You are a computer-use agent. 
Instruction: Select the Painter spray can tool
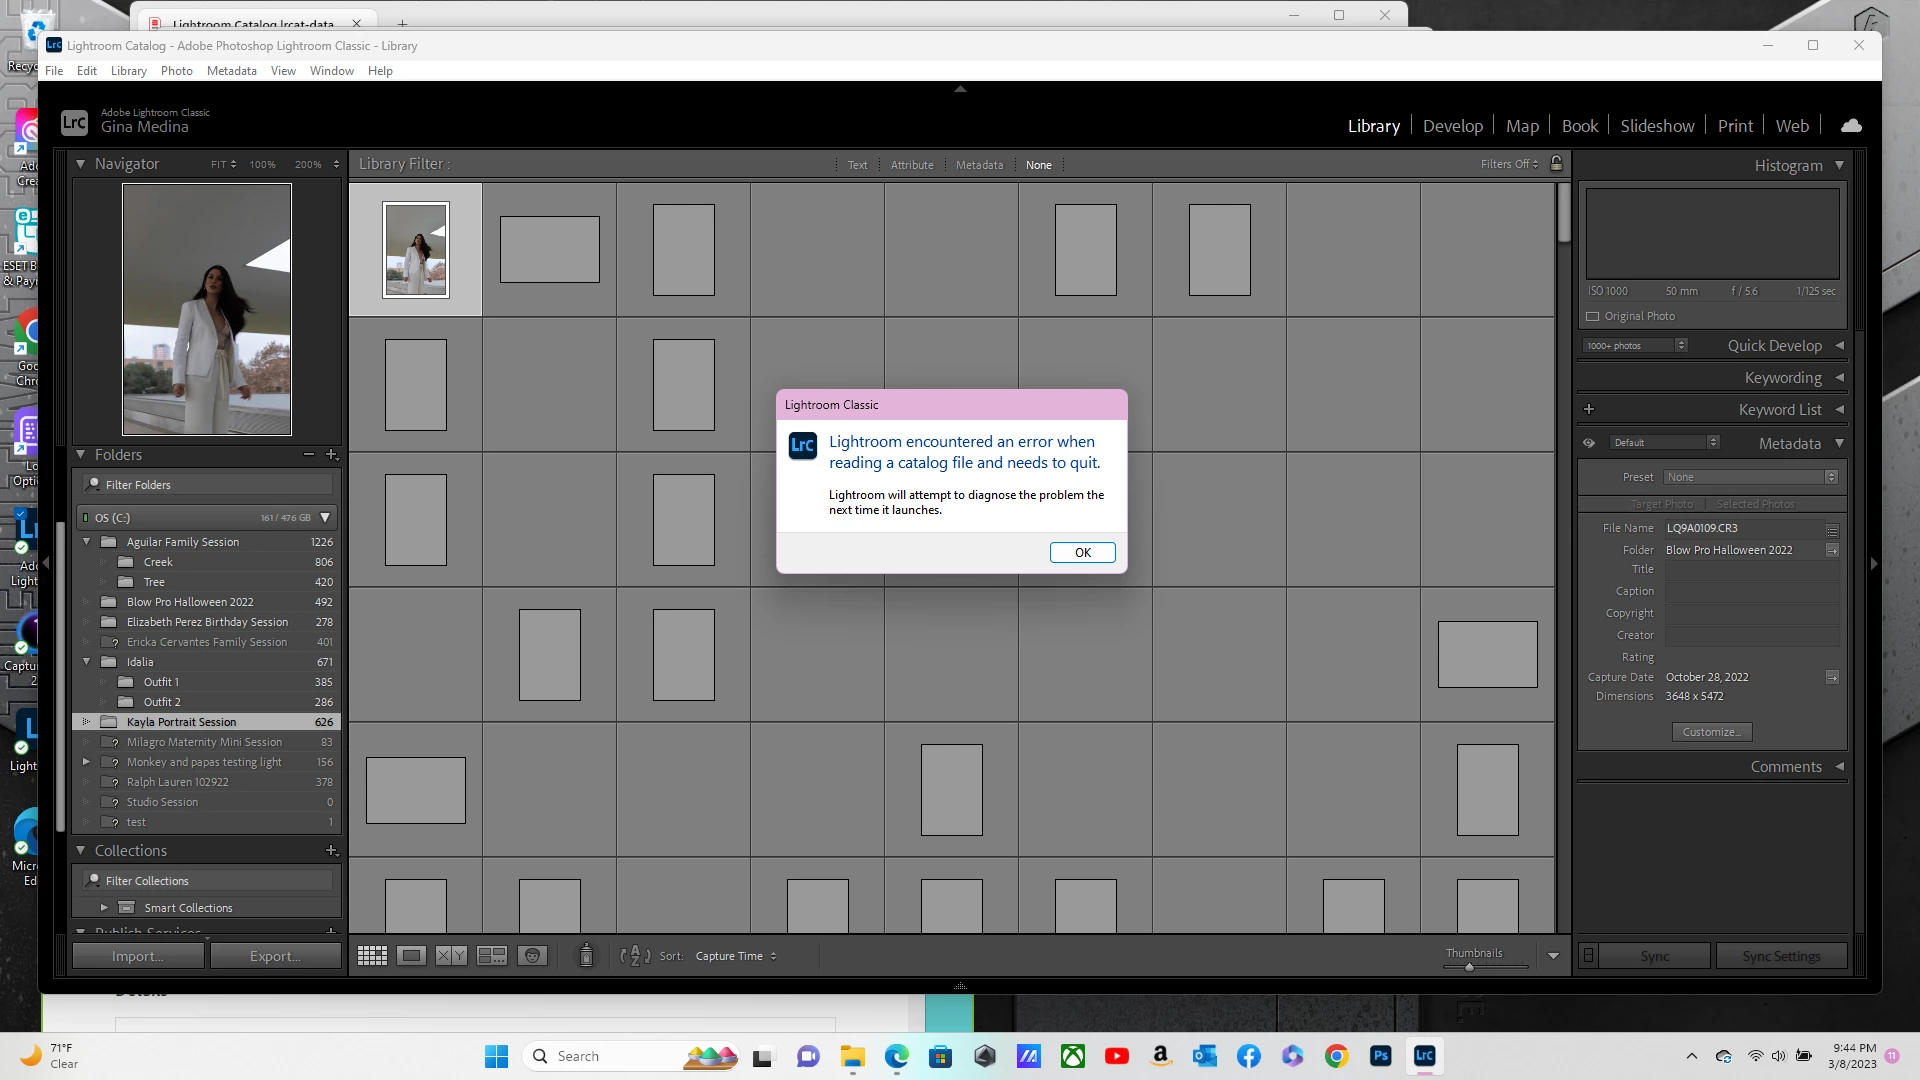point(586,956)
